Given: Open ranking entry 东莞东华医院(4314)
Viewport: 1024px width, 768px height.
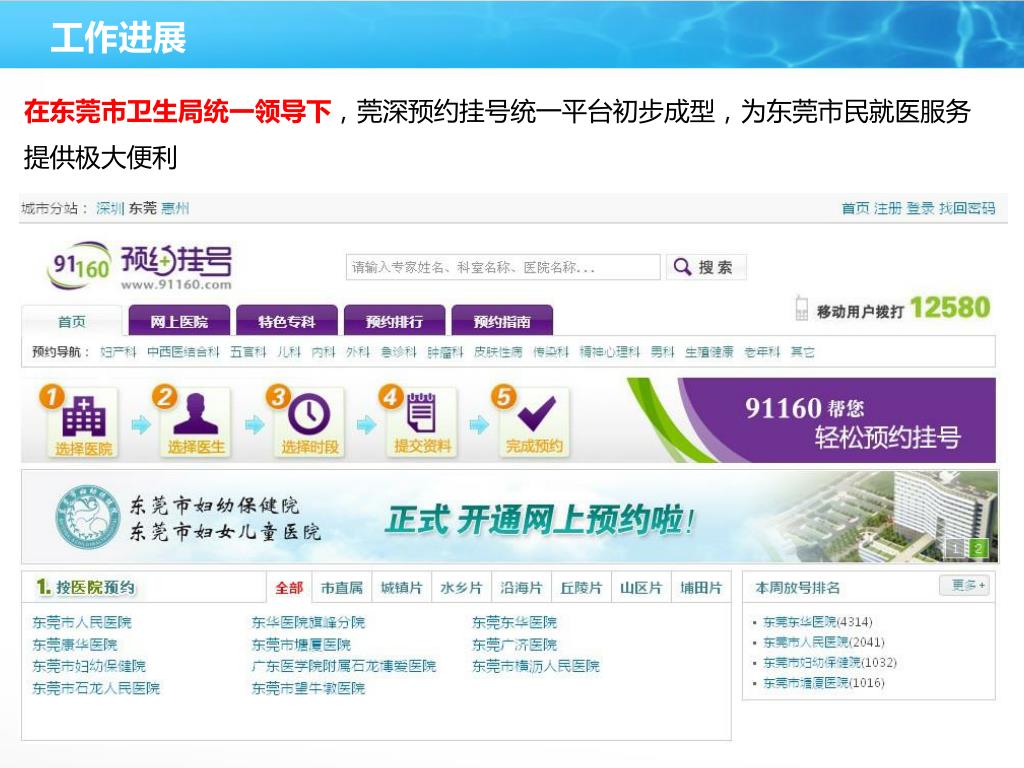Looking at the screenshot, I should (x=818, y=622).
